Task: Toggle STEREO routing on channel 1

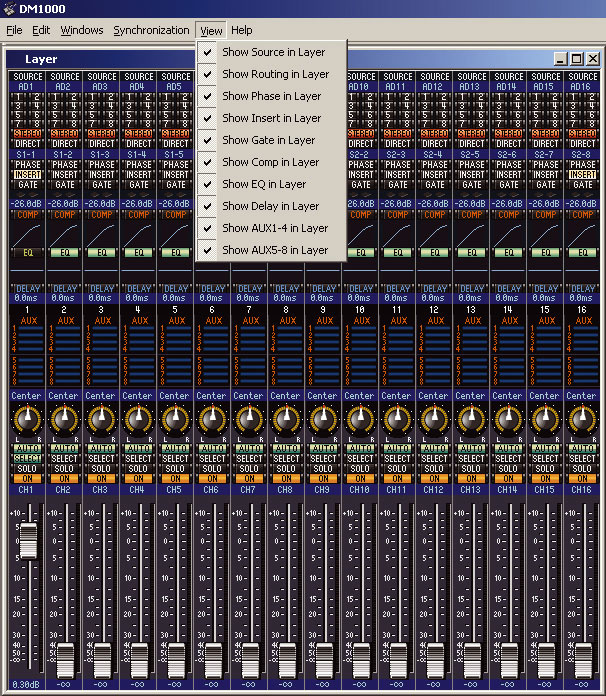Action: tap(28, 134)
